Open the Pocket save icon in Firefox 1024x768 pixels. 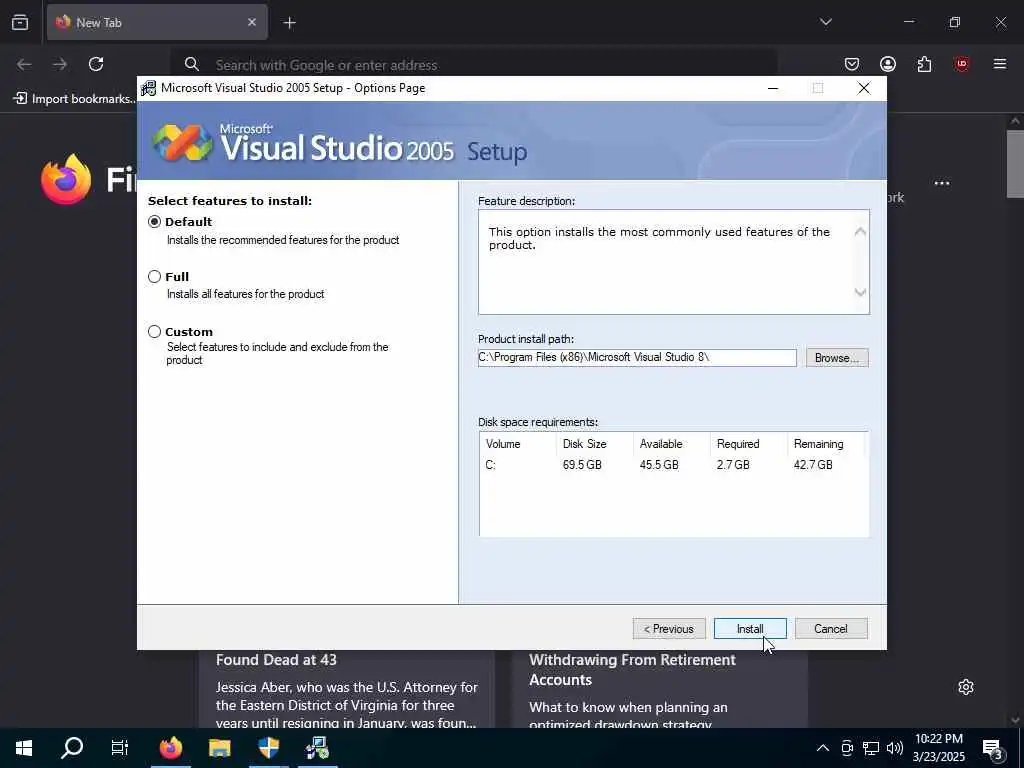click(852, 64)
